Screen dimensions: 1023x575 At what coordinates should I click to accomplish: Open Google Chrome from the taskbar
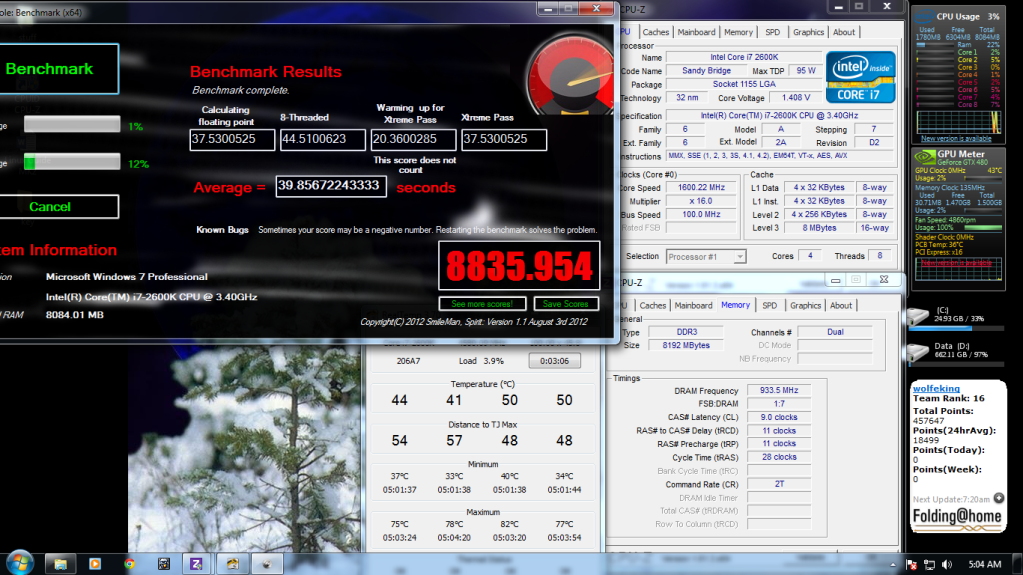129,564
